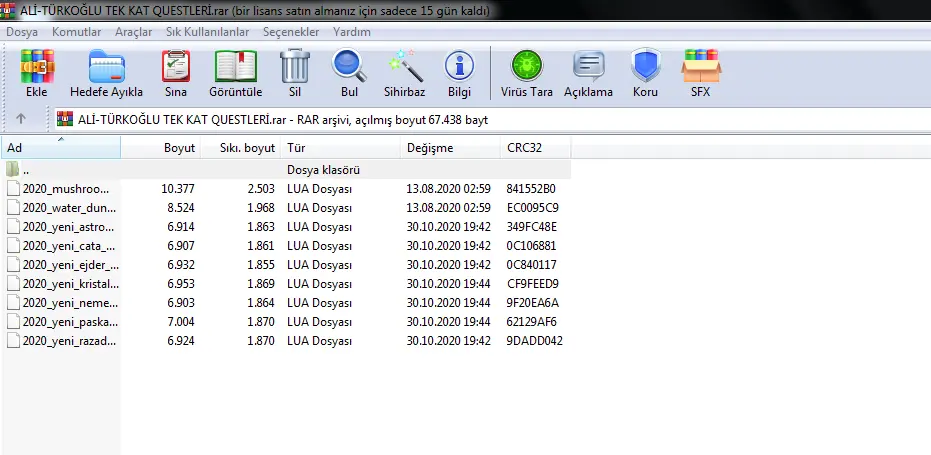931x455 pixels.
Task: Click size value 7.004
Action: pyautogui.click(x=180, y=322)
